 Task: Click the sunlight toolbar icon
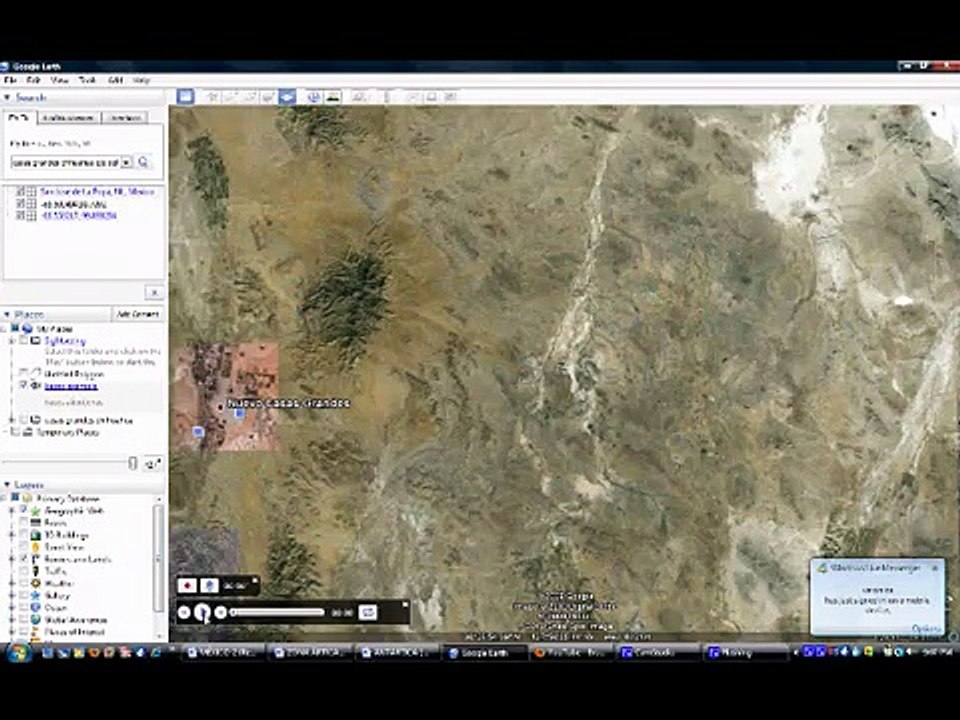[333, 96]
